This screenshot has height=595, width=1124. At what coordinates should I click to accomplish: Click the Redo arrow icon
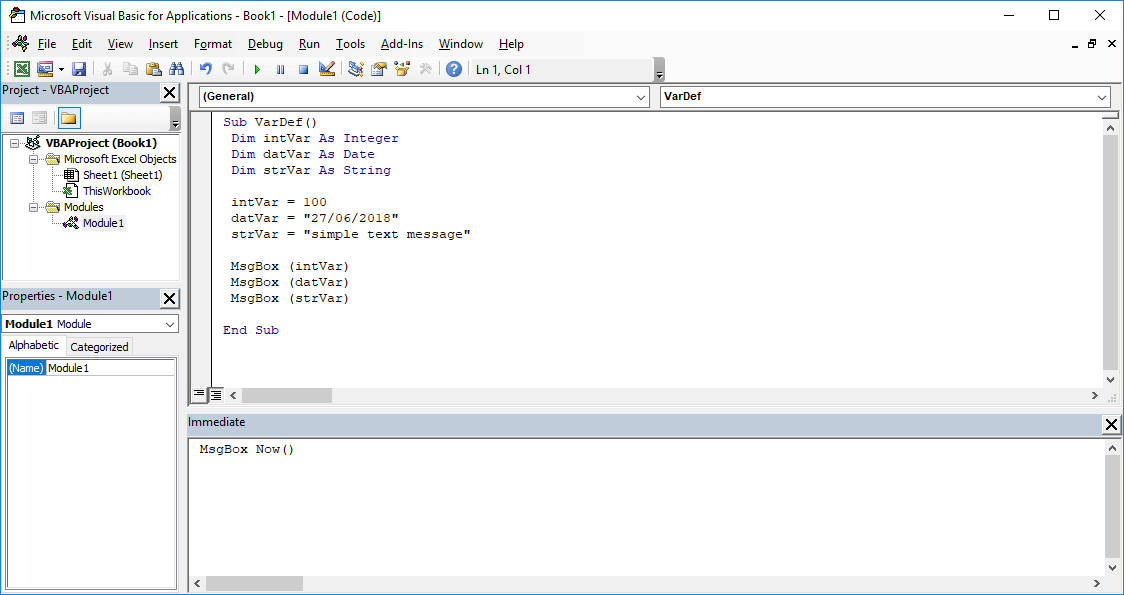(229, 69)
